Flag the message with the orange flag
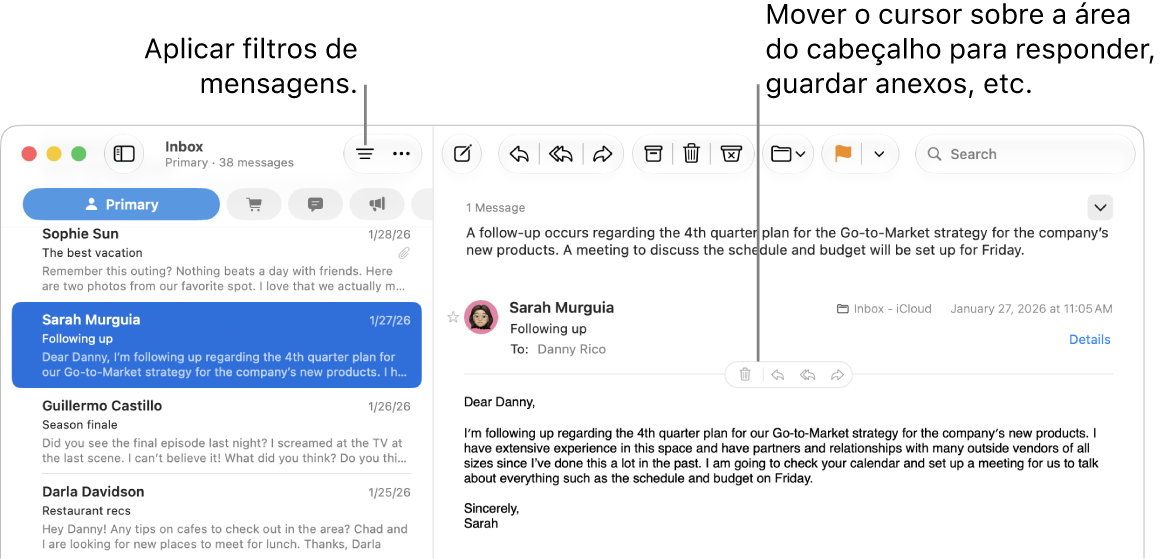Image resolution: width=1173 pixels, height=559 pixels. (842, 153)
